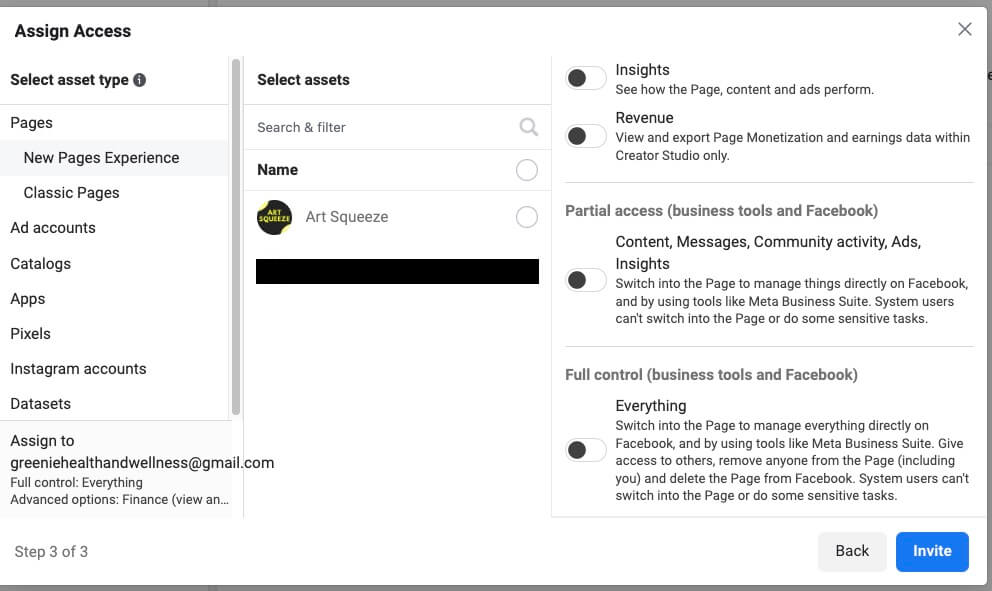Click the Invite button

tap(932, 551)
